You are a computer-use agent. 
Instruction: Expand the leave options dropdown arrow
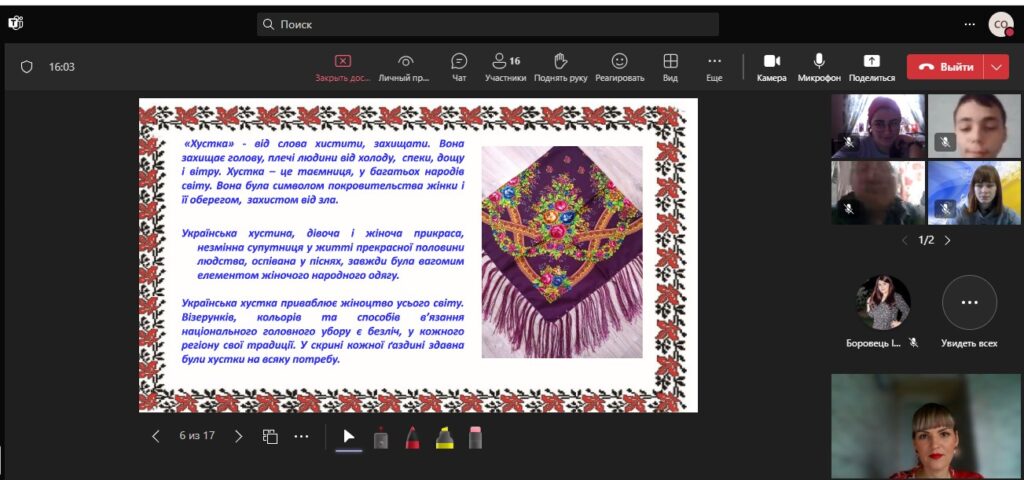(996, 67)
